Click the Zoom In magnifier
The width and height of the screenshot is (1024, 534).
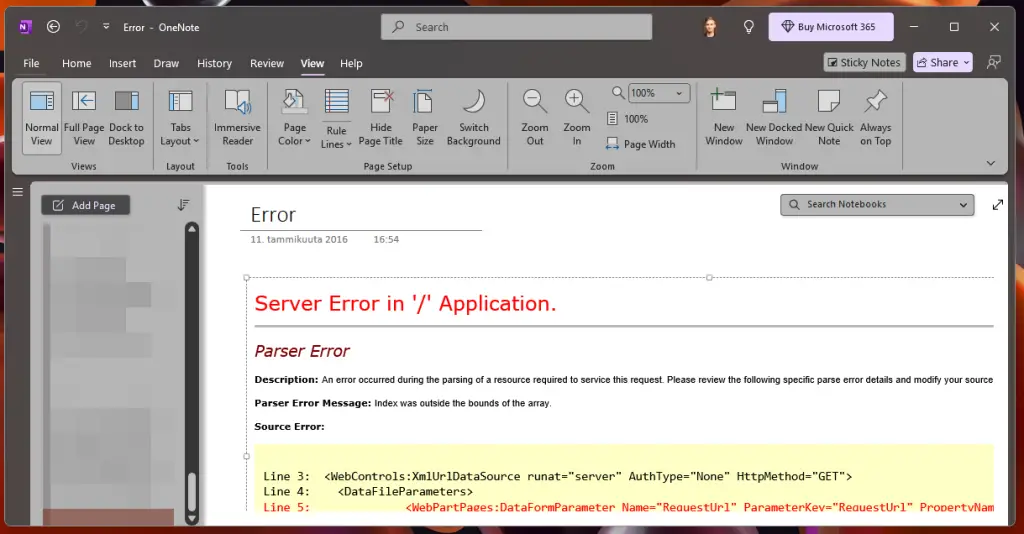(x=576, y=117)
